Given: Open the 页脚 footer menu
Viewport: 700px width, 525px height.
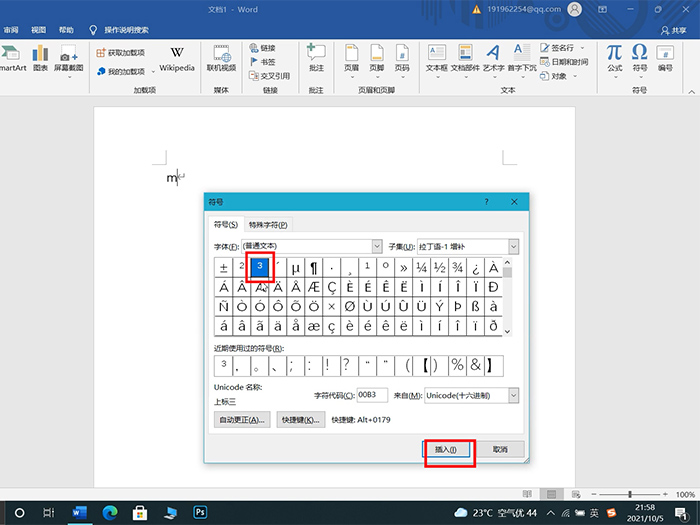Looking at the screenshot, I should point(377,60).
